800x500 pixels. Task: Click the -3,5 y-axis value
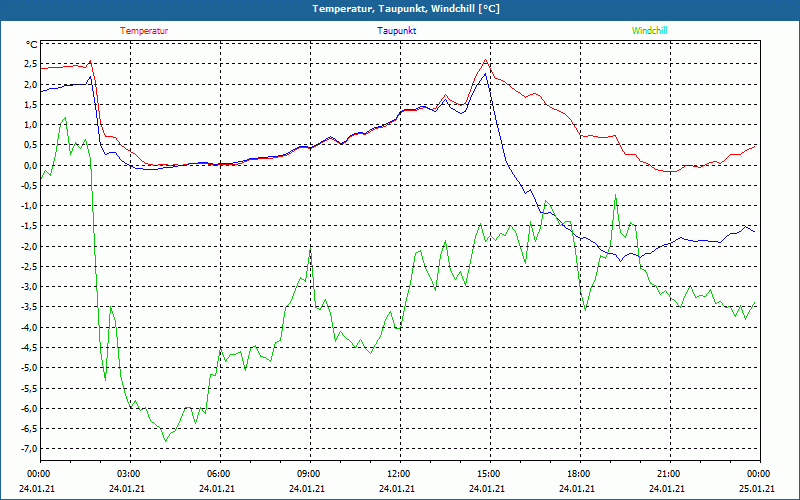[x=29, y=307]
